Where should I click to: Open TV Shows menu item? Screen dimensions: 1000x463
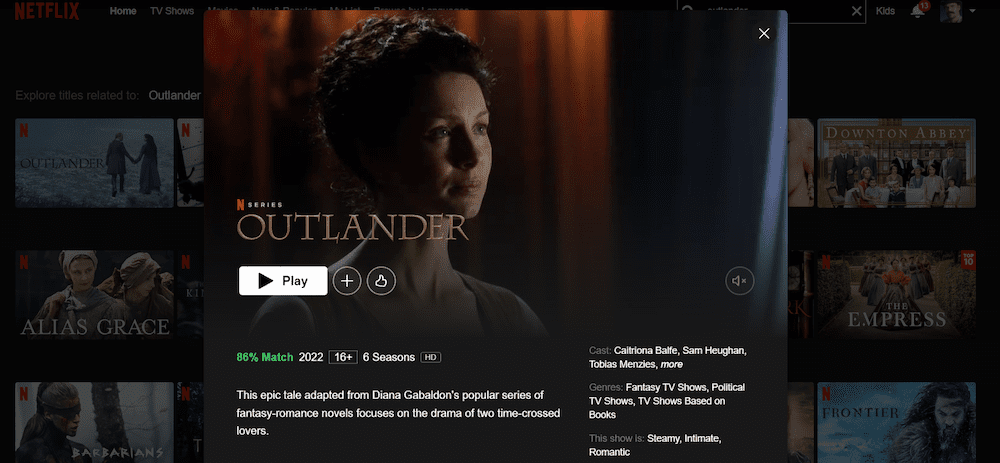point(172,11)
